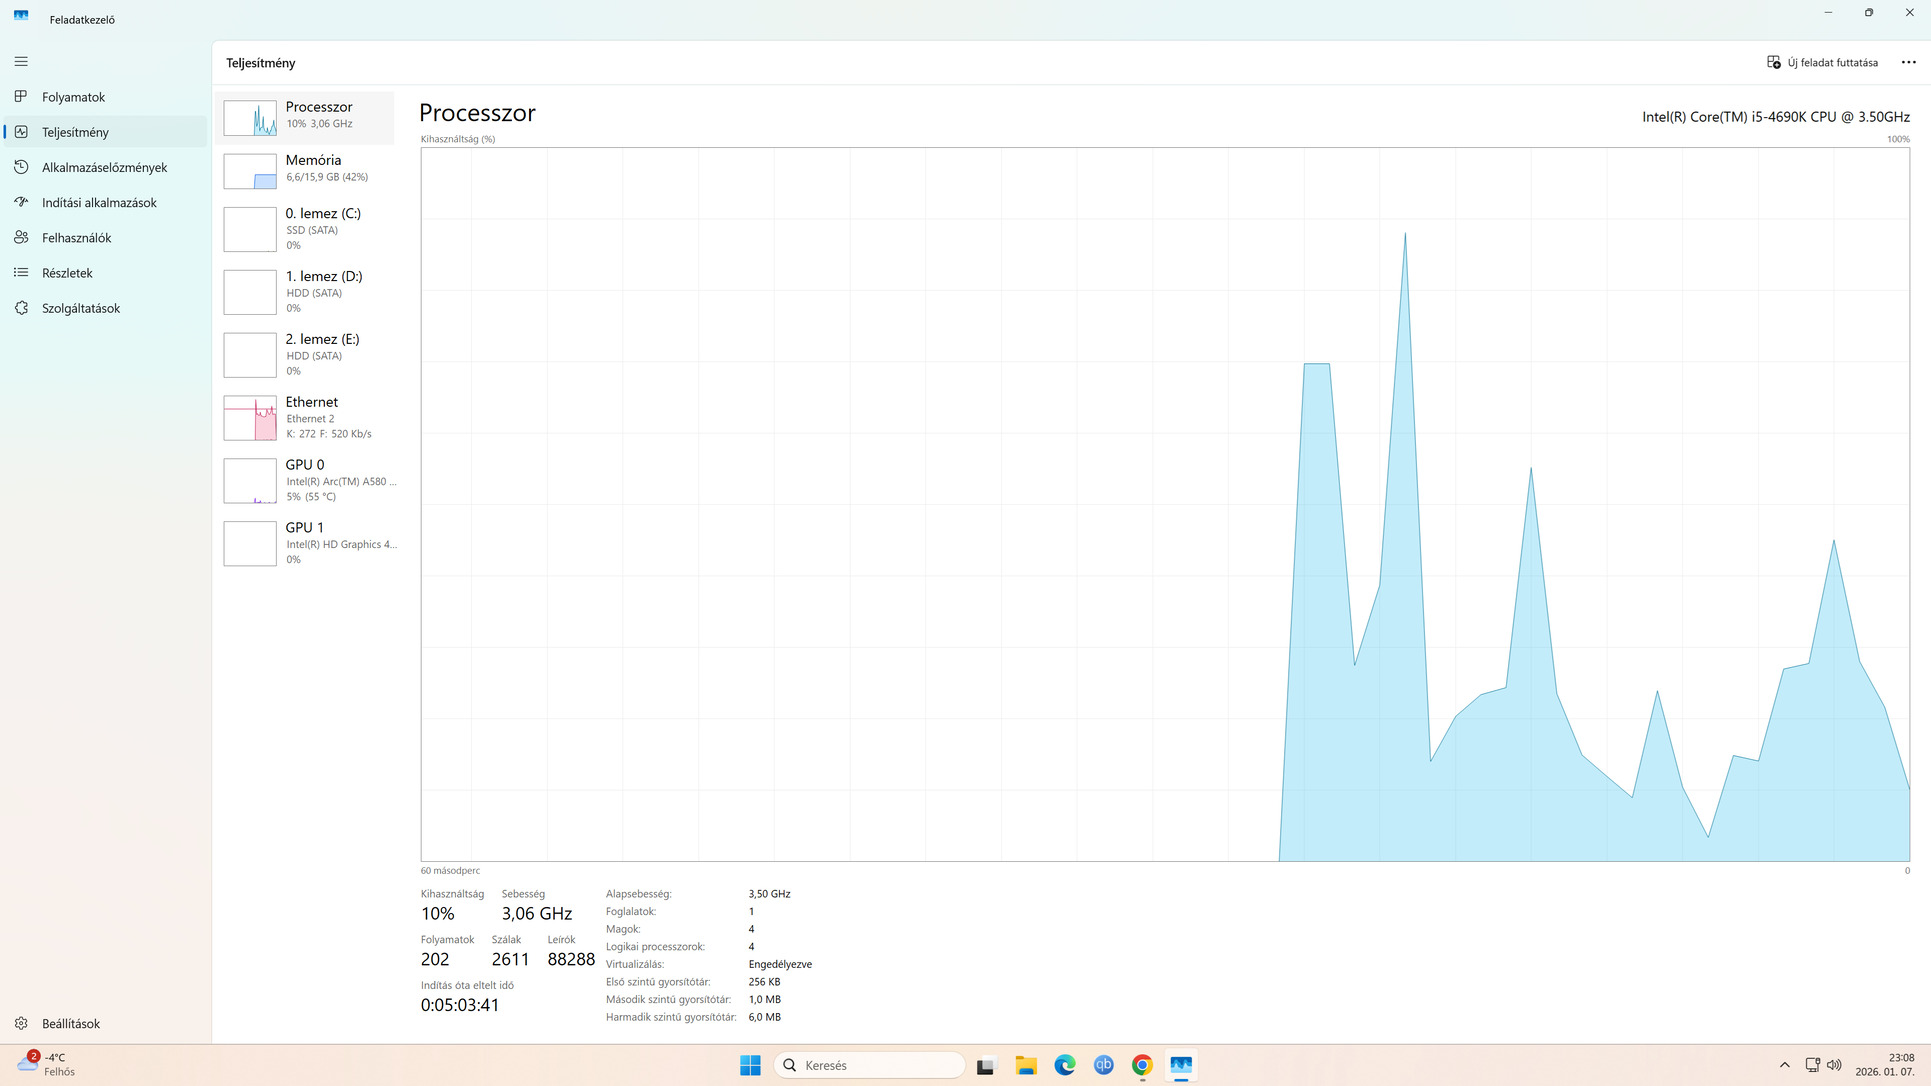The image size is (1931, 1086).
Task: Click the Szolgáltatások services gear icon
Action: 21,308
